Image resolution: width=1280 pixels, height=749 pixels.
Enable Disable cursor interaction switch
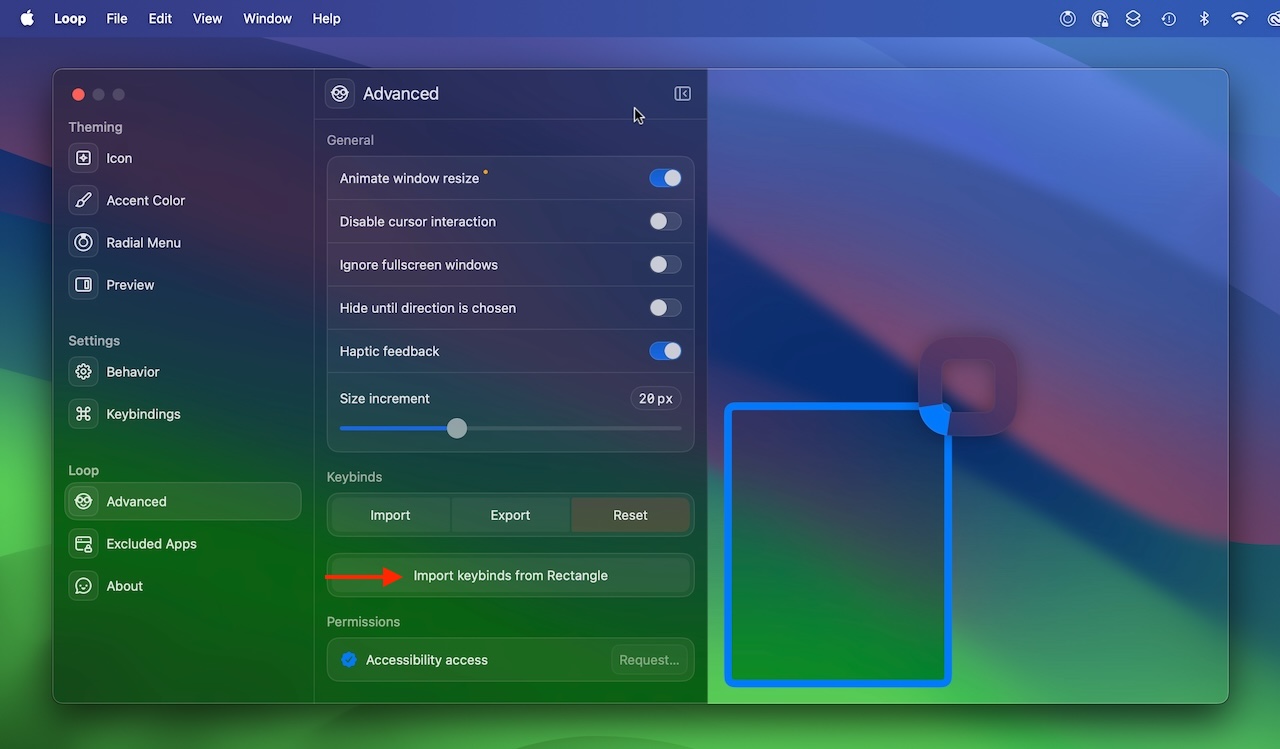pos(665,221)
